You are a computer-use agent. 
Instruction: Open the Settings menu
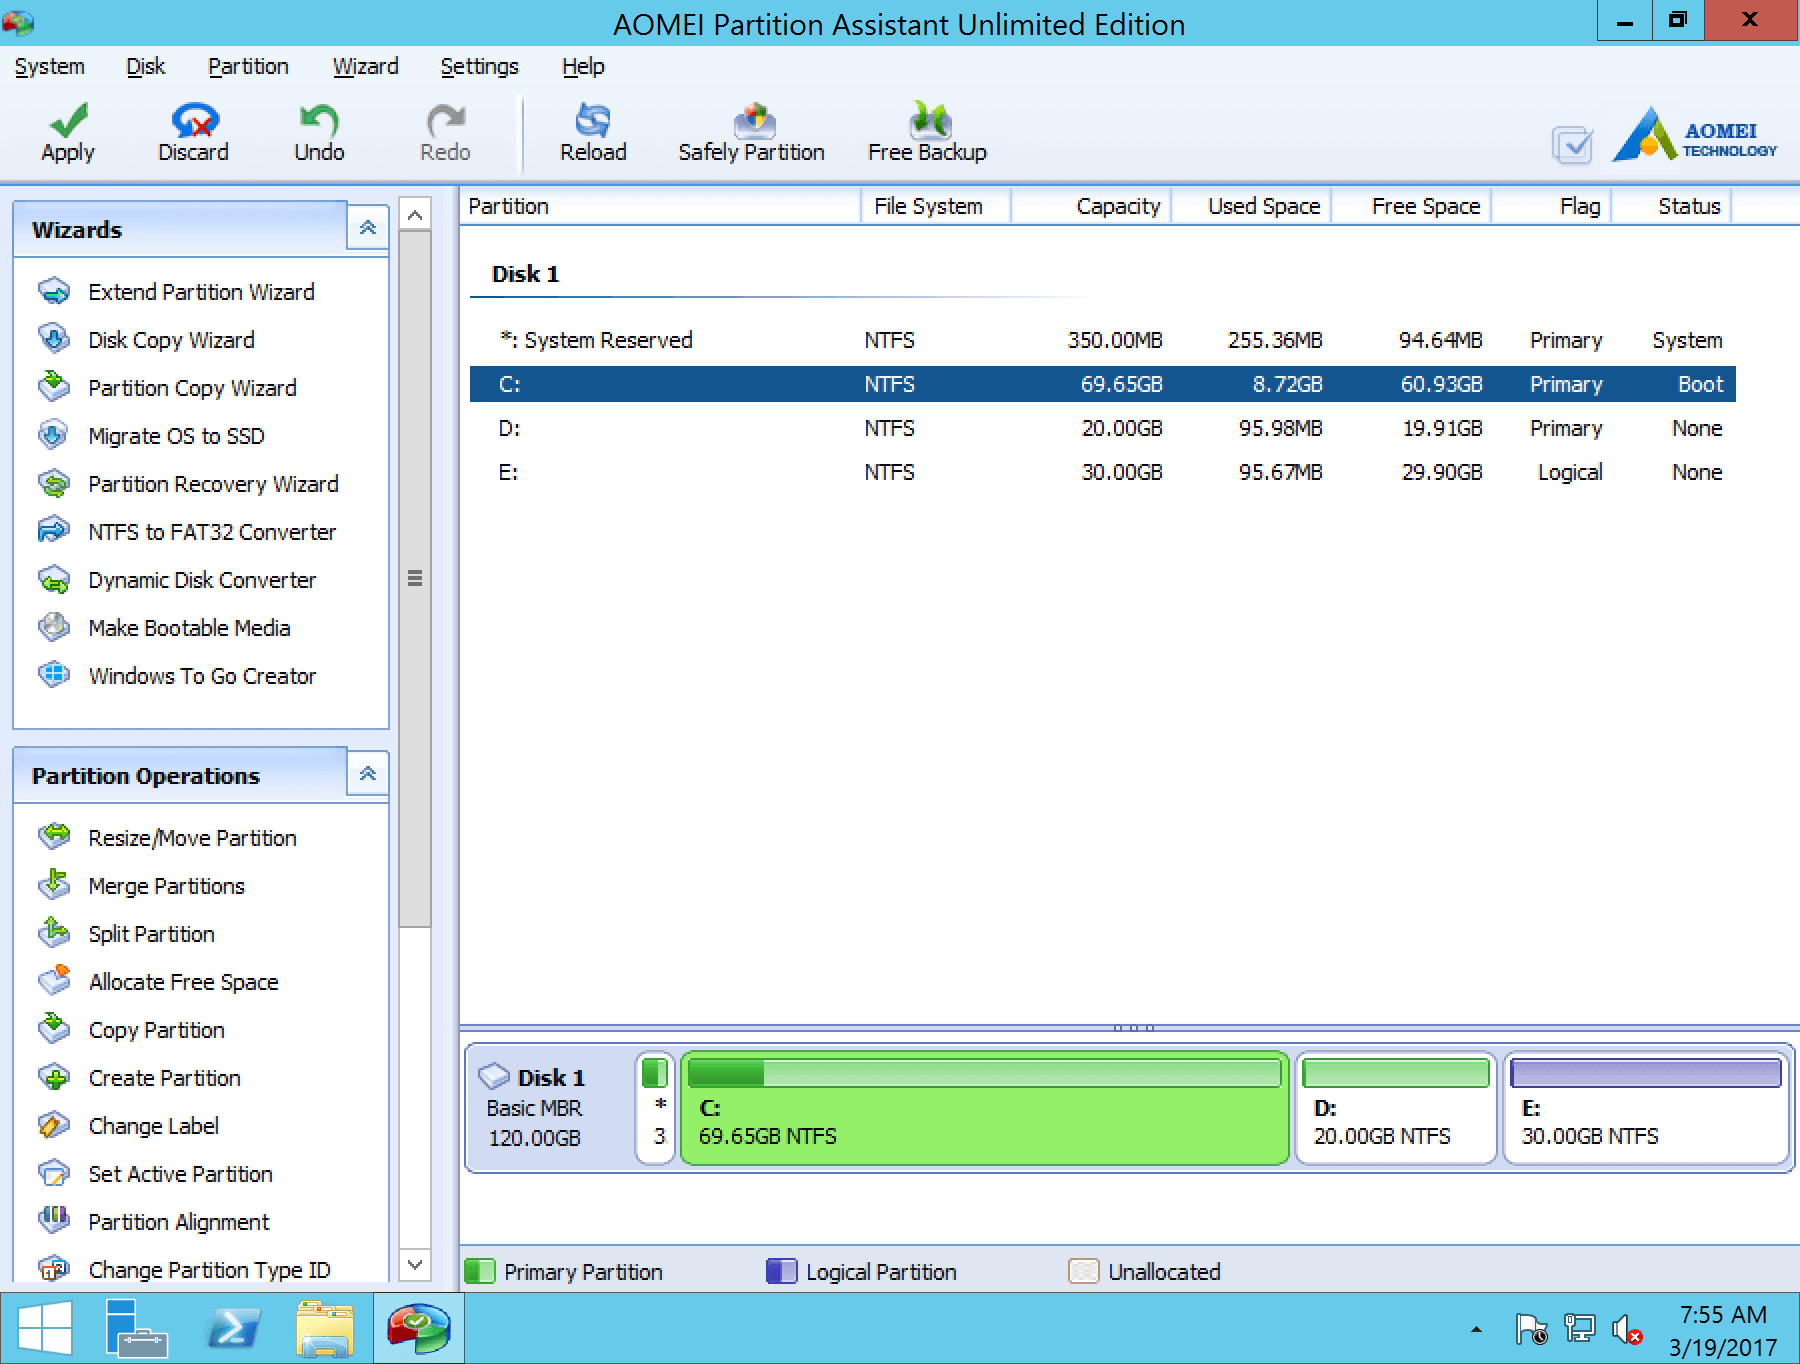click(479, 67)
